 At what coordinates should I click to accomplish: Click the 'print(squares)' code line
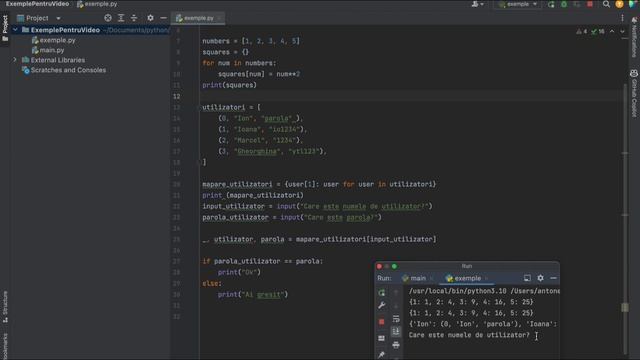pyautogui.click(x=229, y=85)
